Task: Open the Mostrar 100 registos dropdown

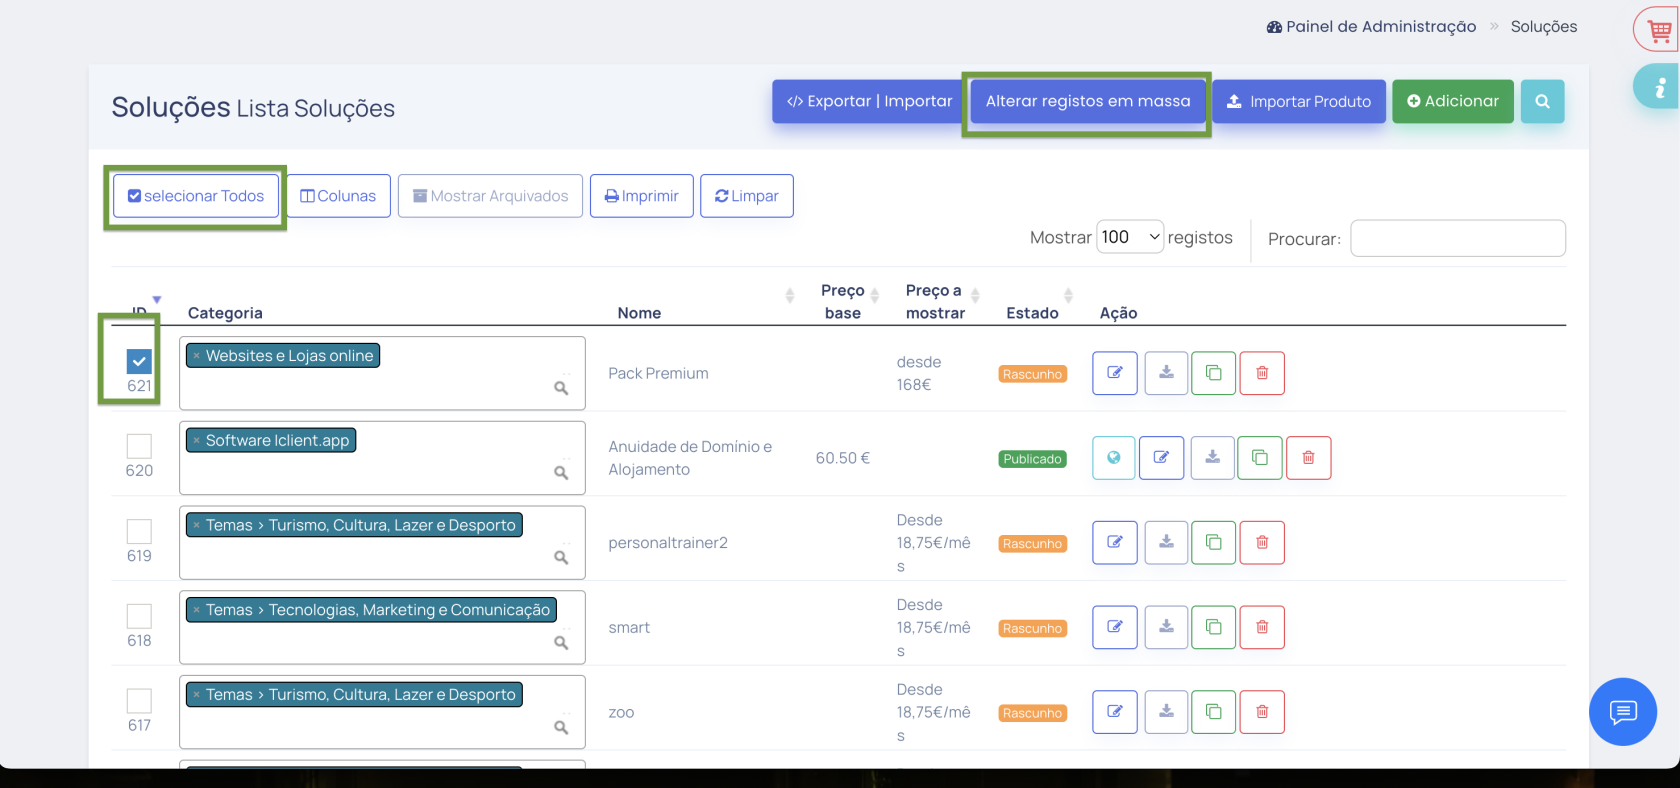Action: point(1130,237)
